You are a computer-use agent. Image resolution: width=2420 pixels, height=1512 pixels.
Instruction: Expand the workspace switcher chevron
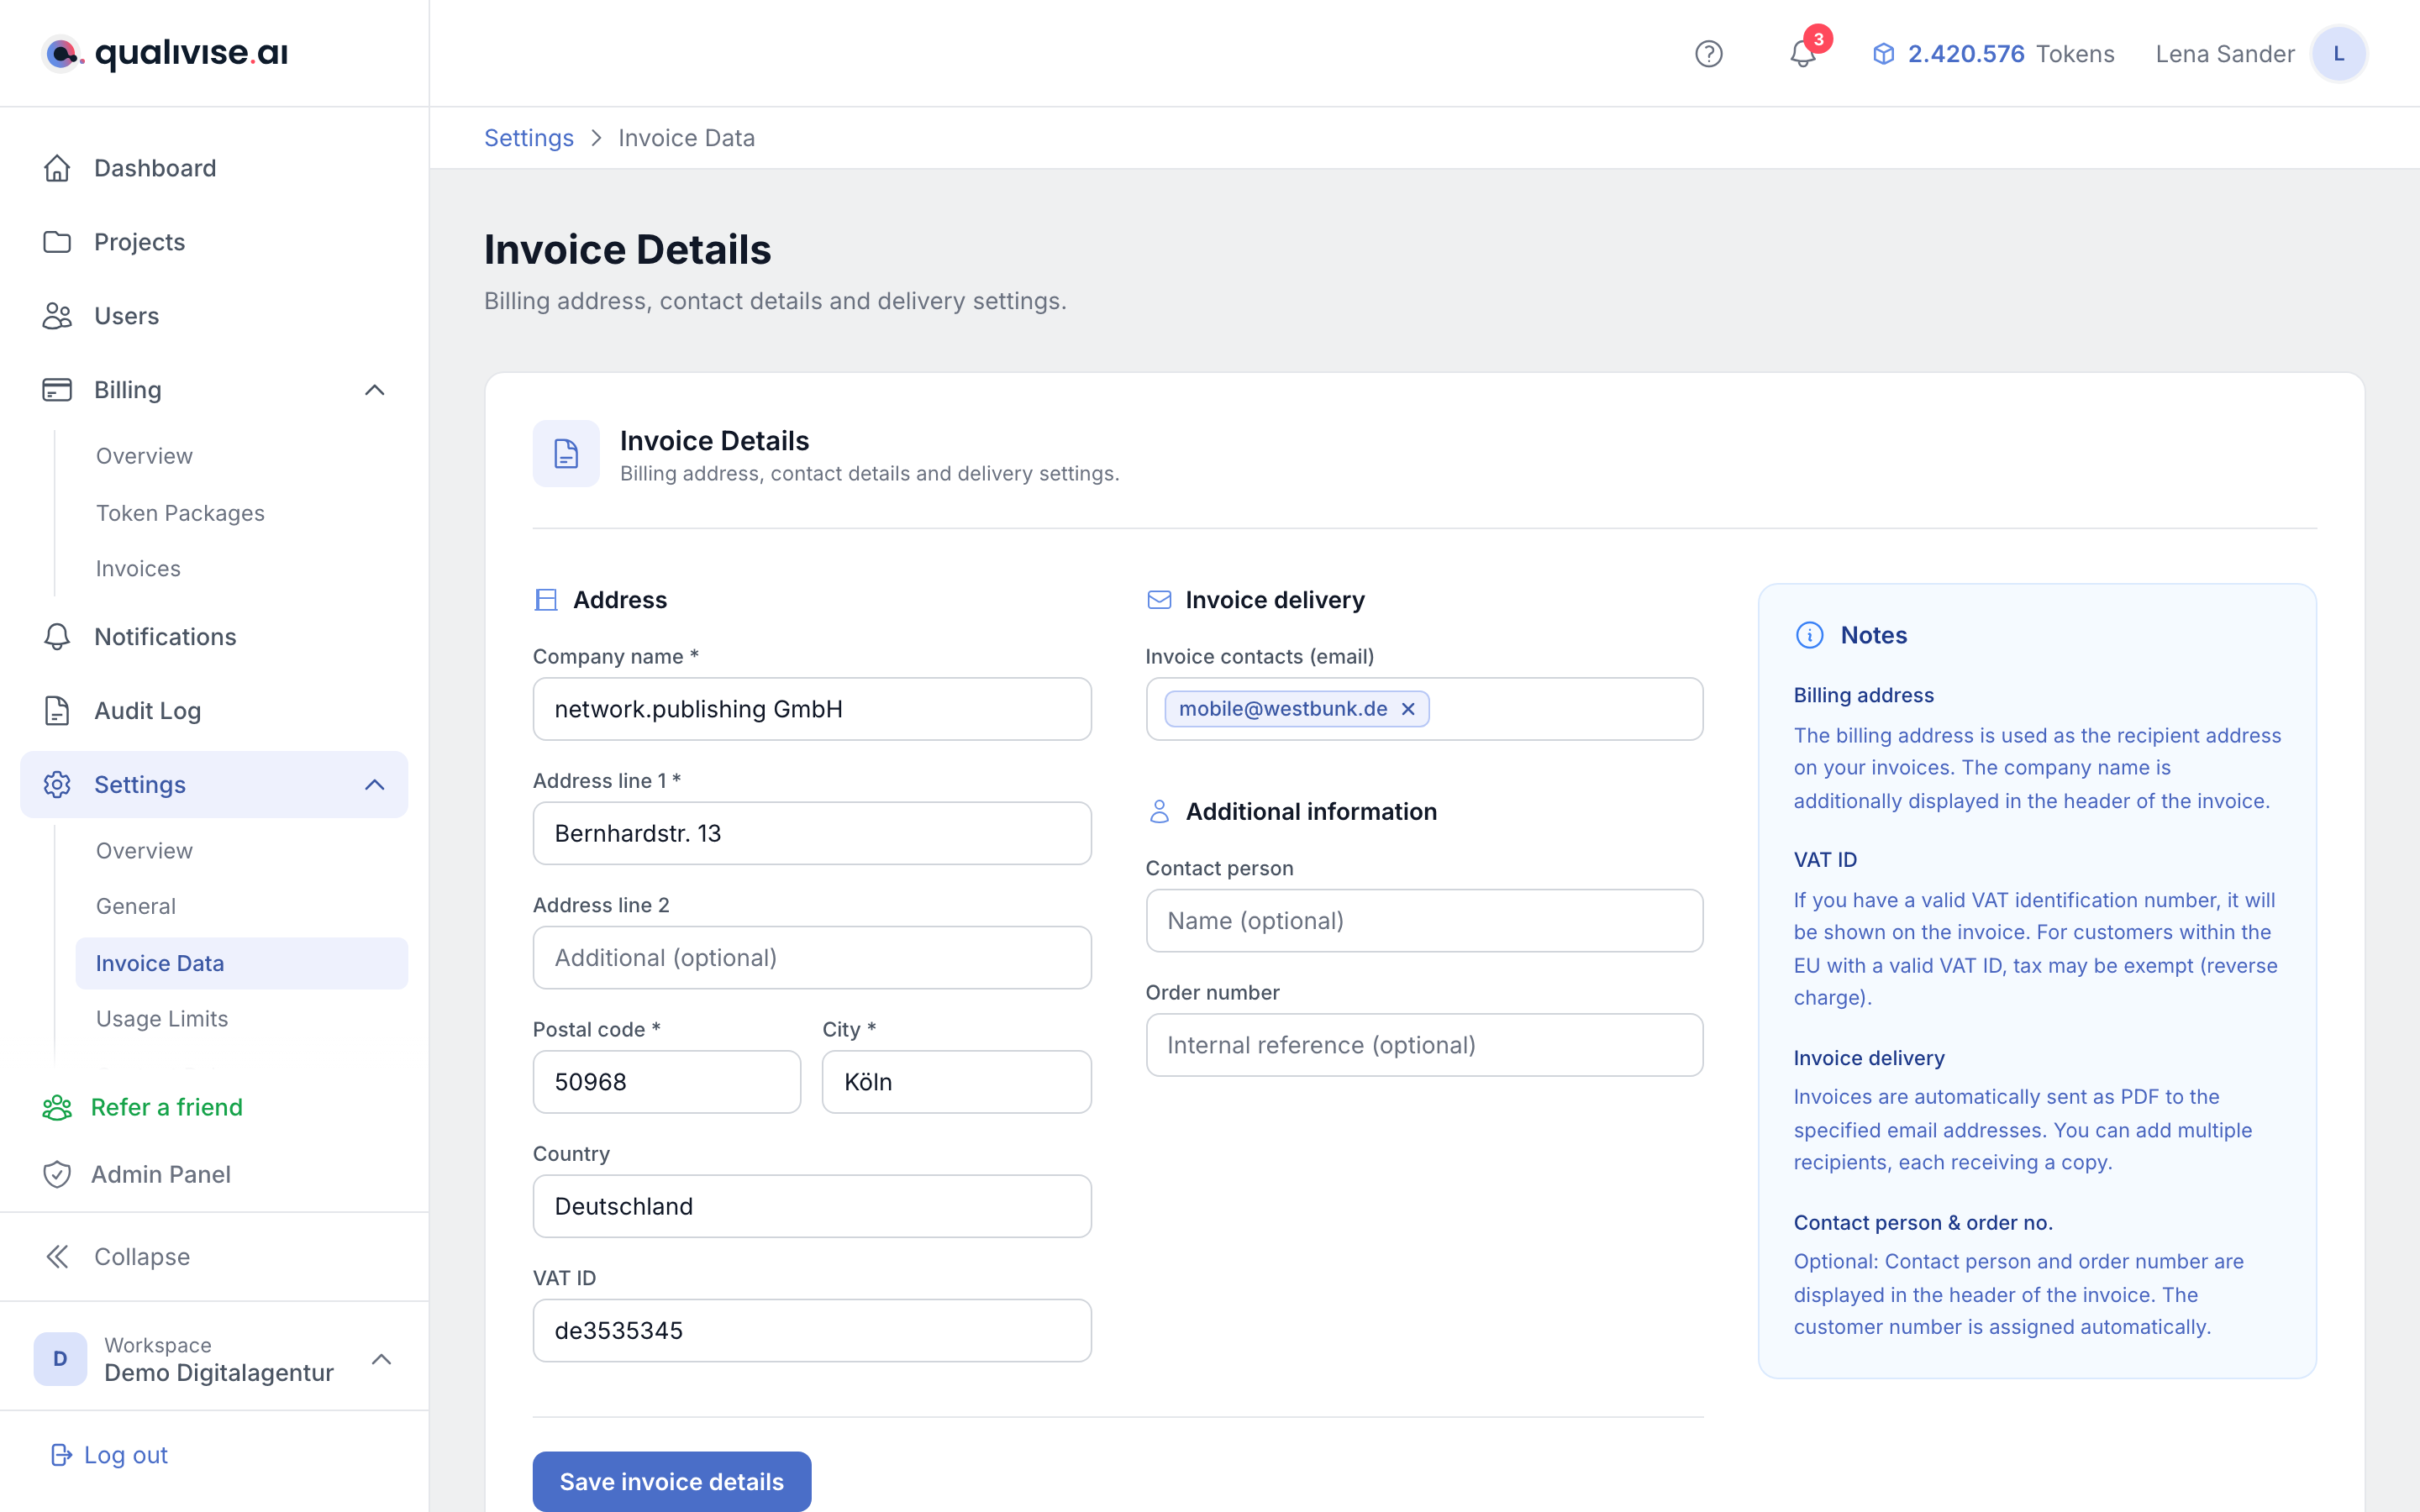(x=381, y=1359)
